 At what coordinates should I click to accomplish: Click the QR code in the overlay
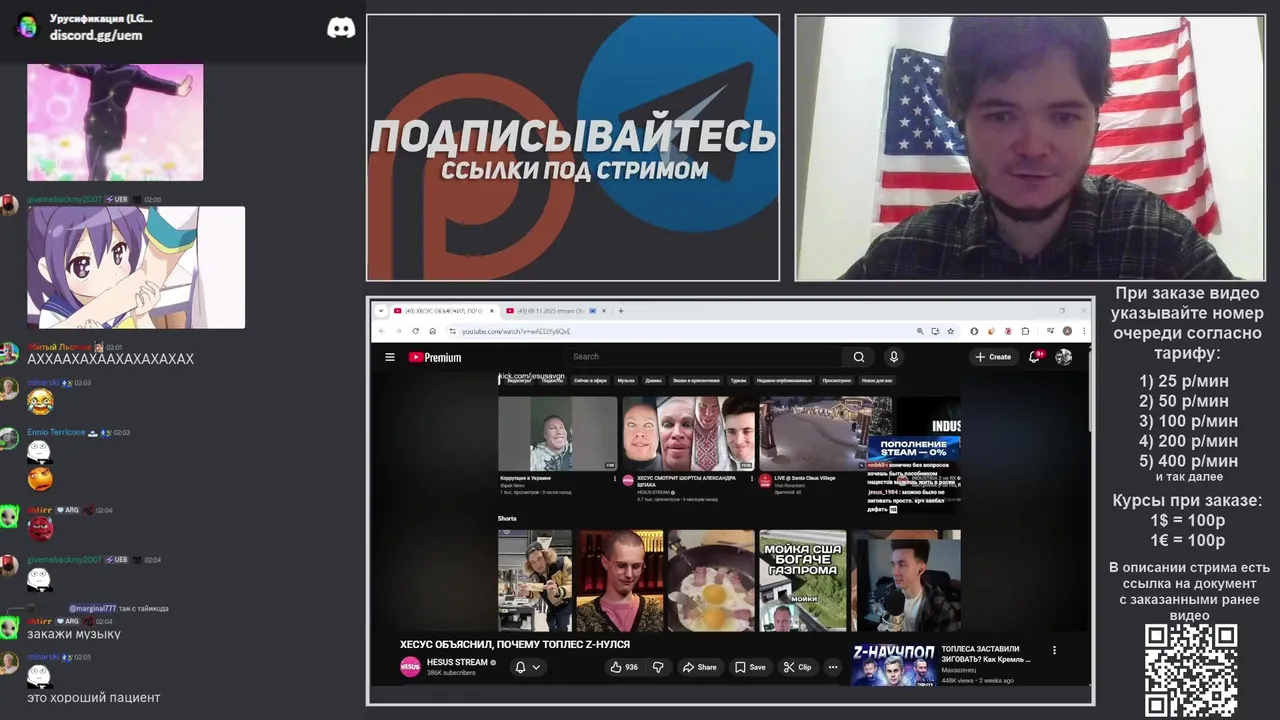(1191, 671)
